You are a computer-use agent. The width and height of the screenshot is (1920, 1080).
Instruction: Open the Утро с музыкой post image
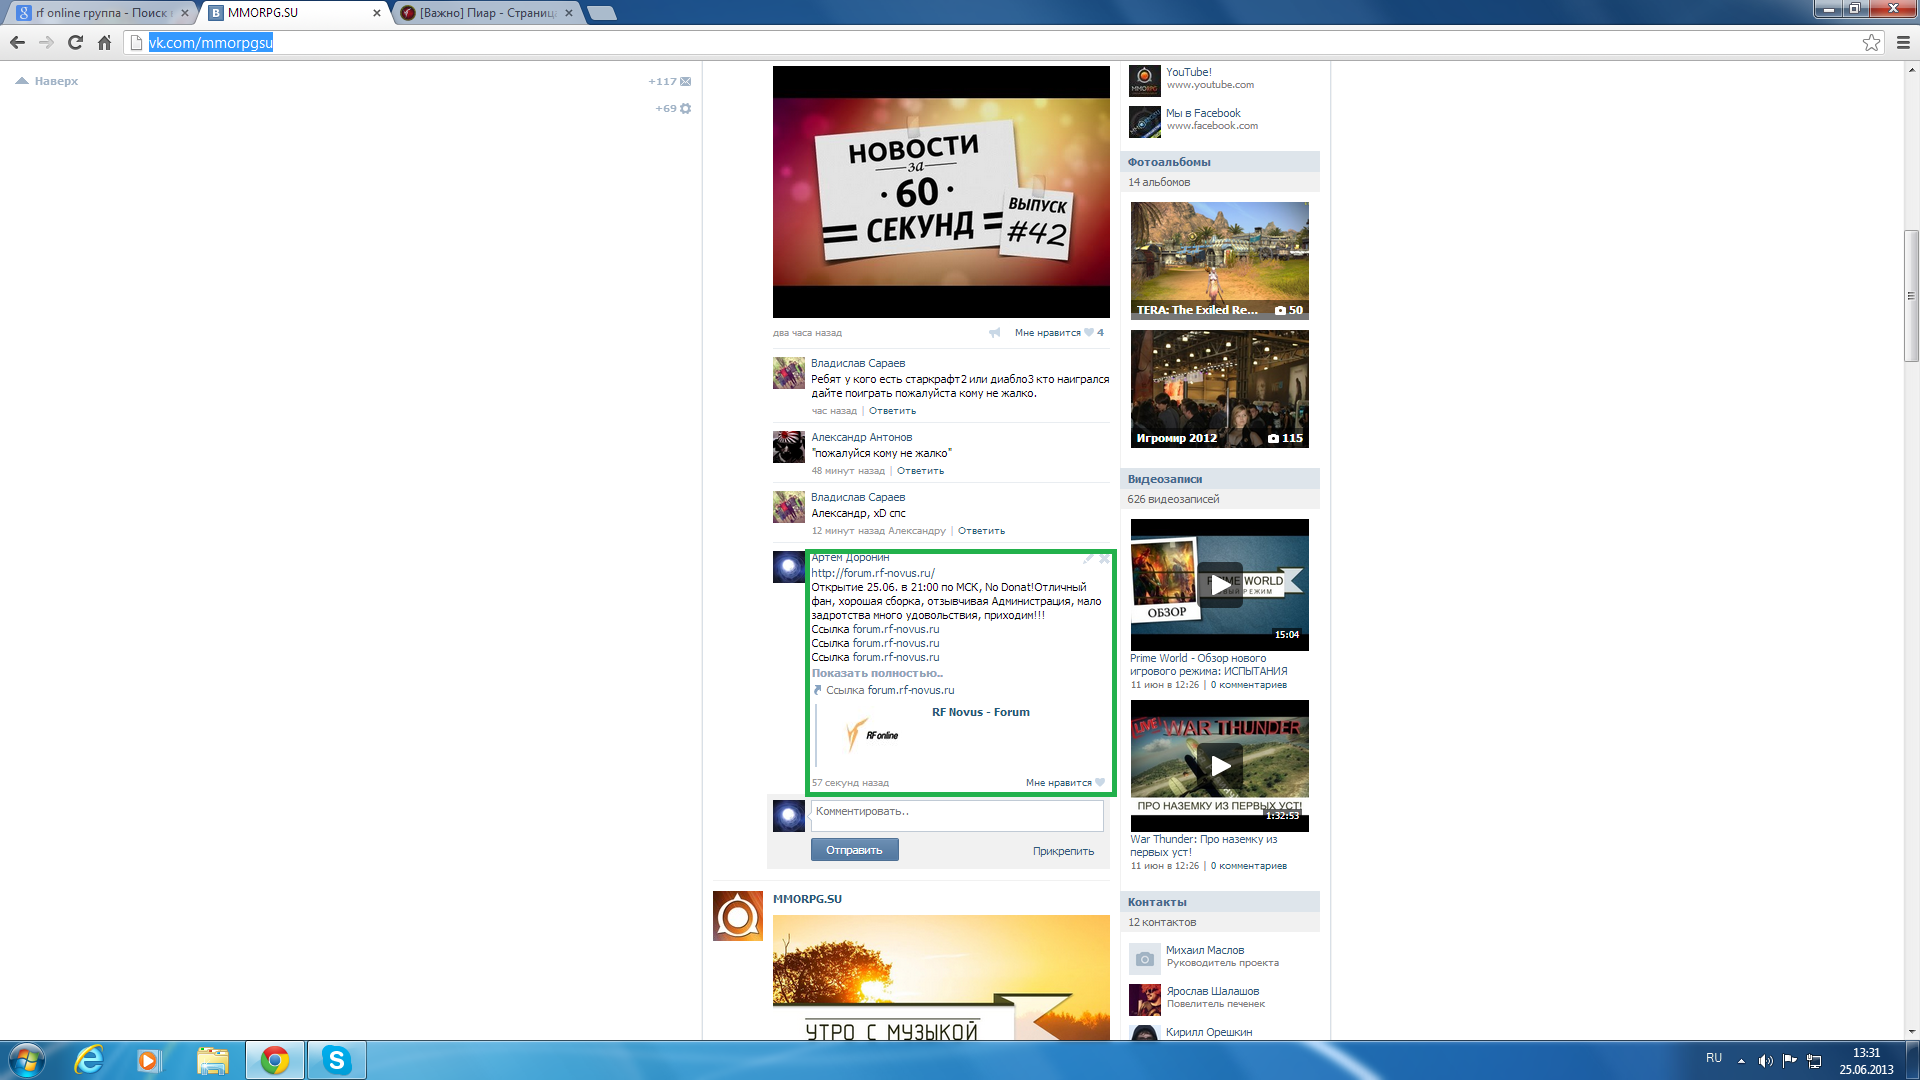[x=941, y=978]
